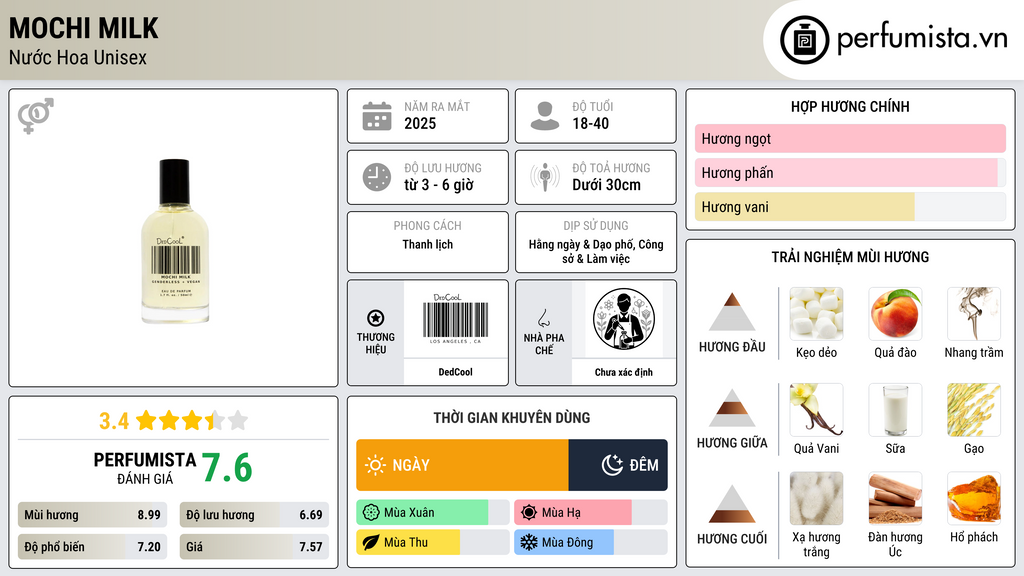Click the Hương phấn accord bar
This screenshot has height=576, width=1024.
click(850, 172)
